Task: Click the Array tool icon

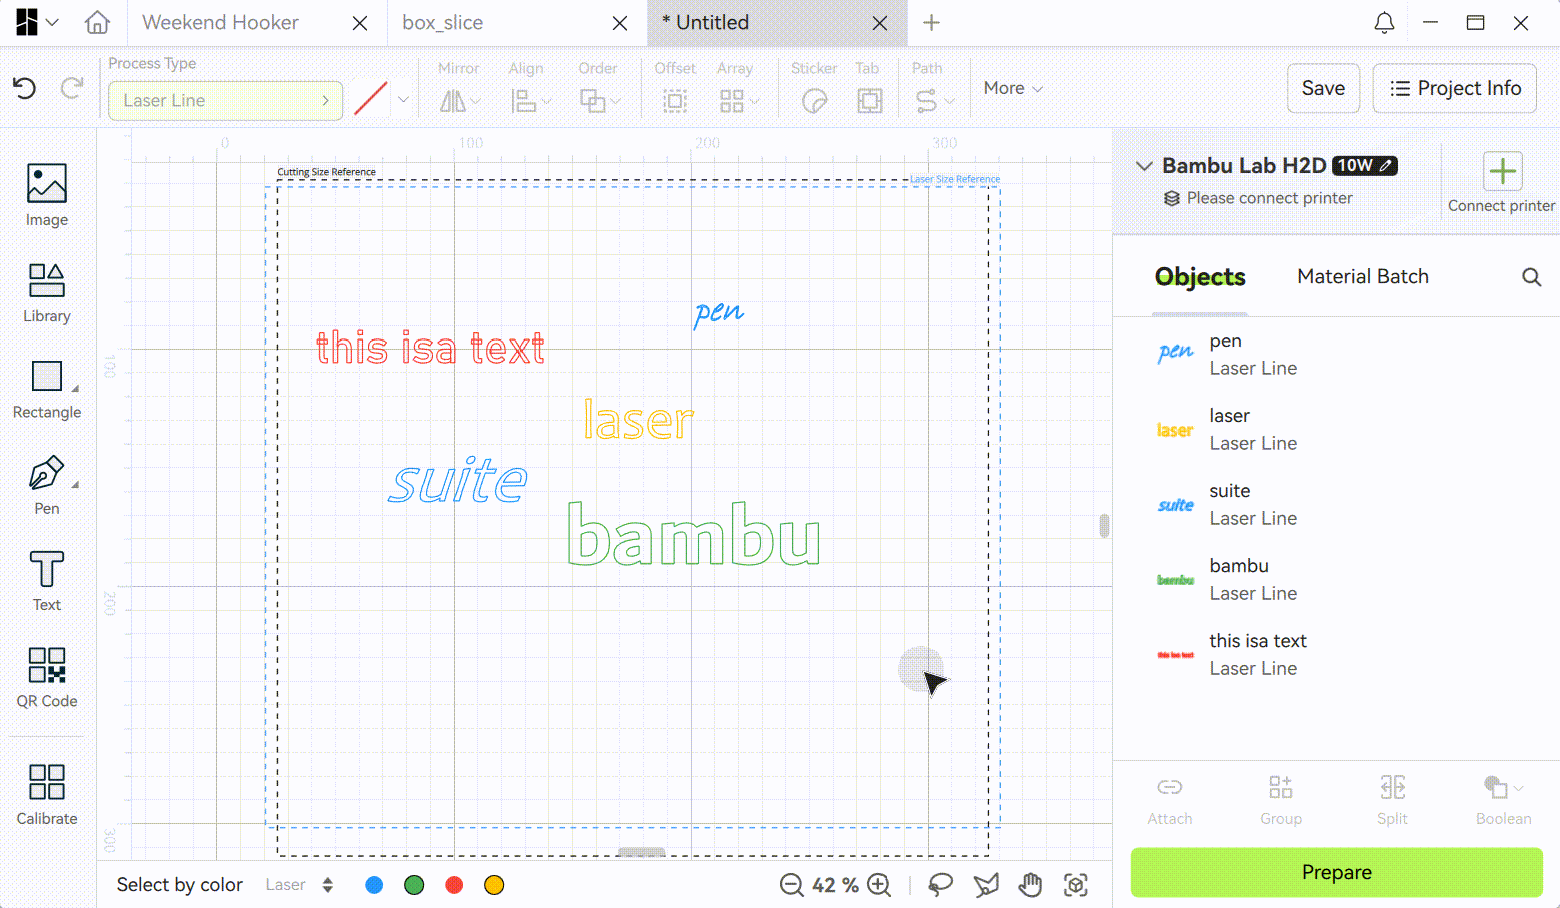Action: [x=732, y=101]
